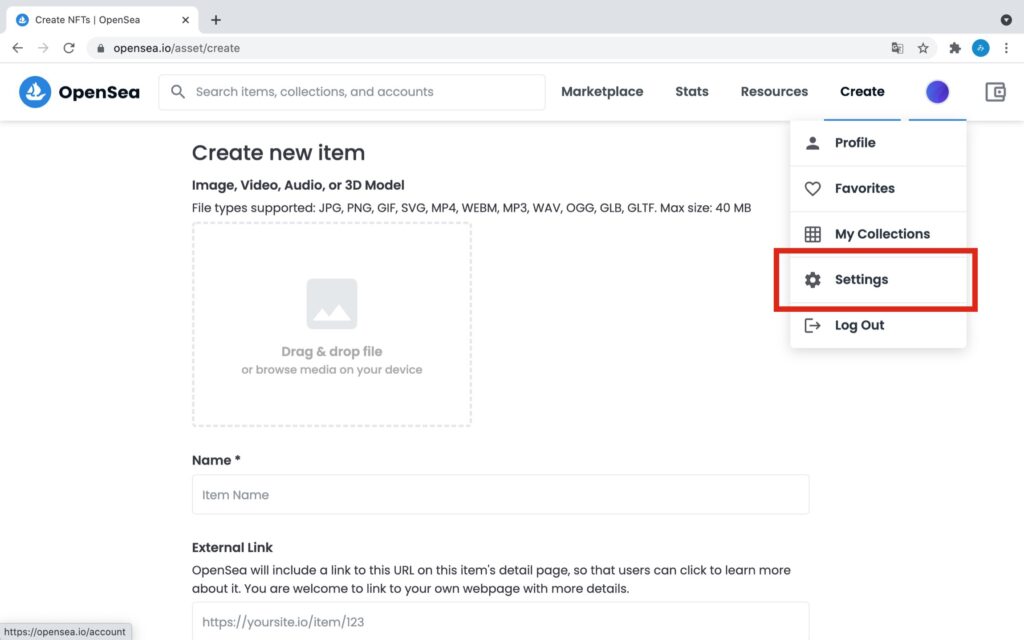This screenshot has height=640, width=1024.
Task: Click the 'Create new item' heading
Action: pos(278,153)
